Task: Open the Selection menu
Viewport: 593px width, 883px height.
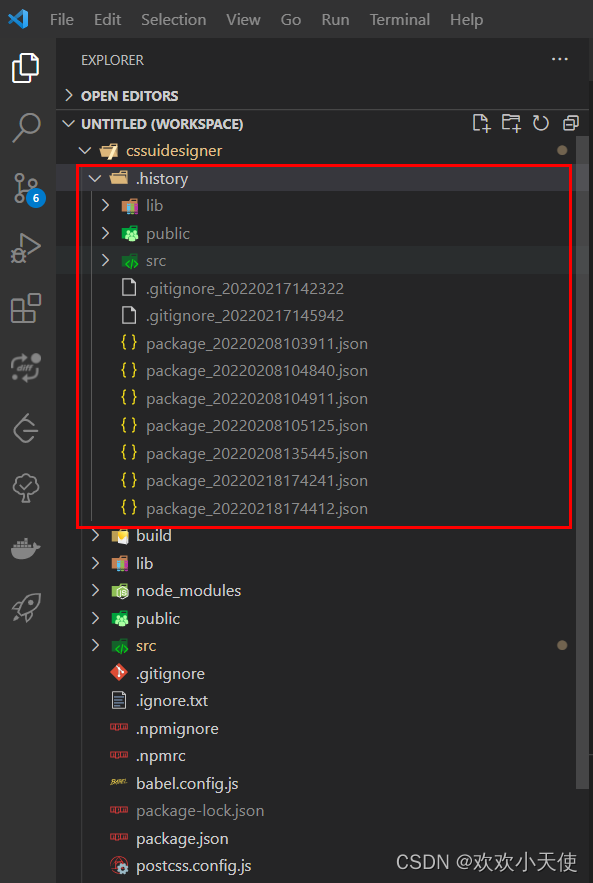Action: coord(173,20)
